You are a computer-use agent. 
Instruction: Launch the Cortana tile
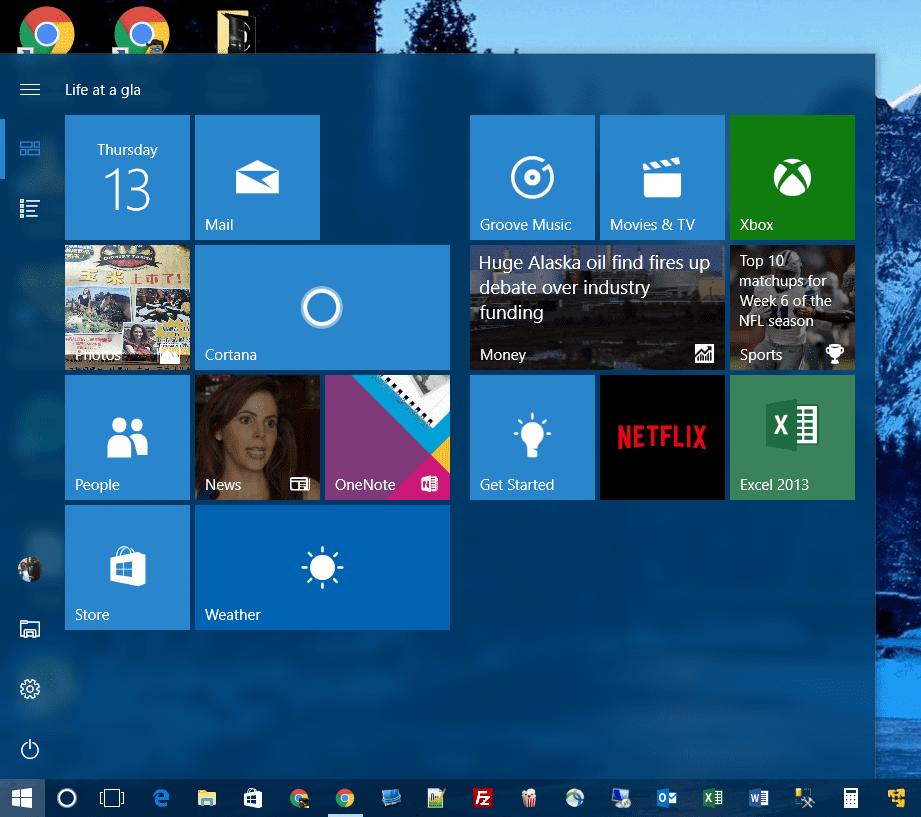point(322,307)
